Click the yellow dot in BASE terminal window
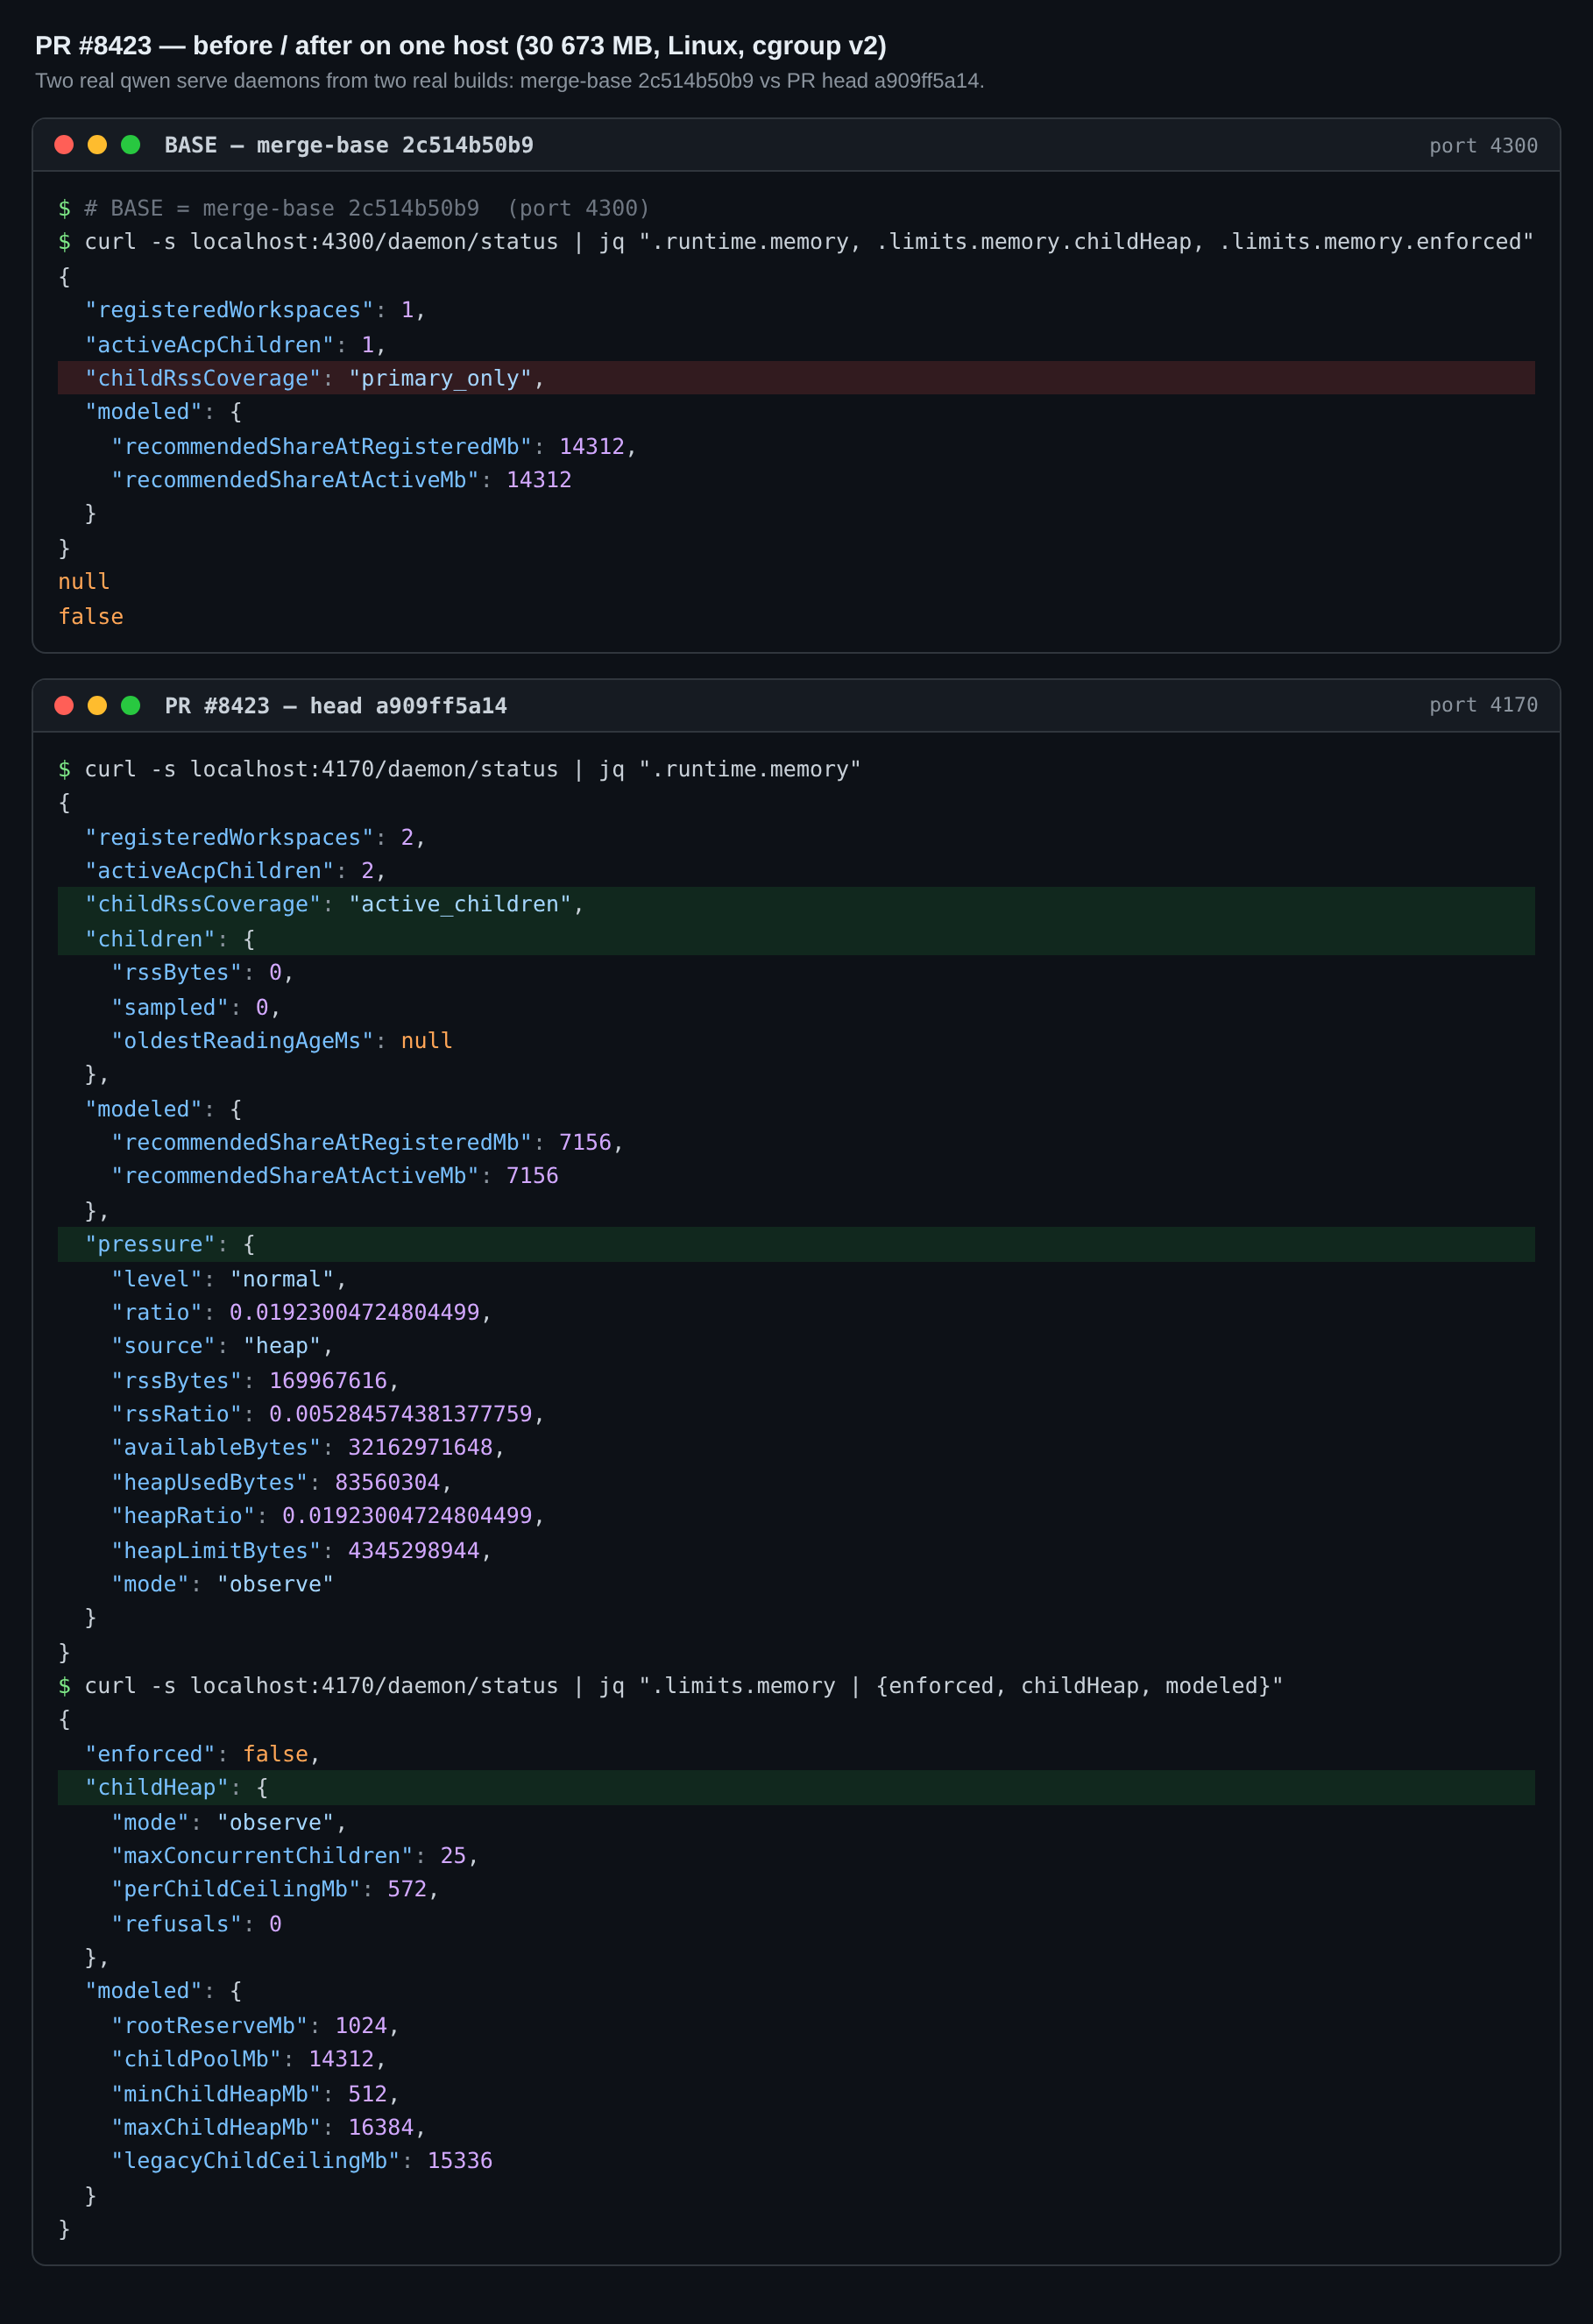 (x=97, y=145)
